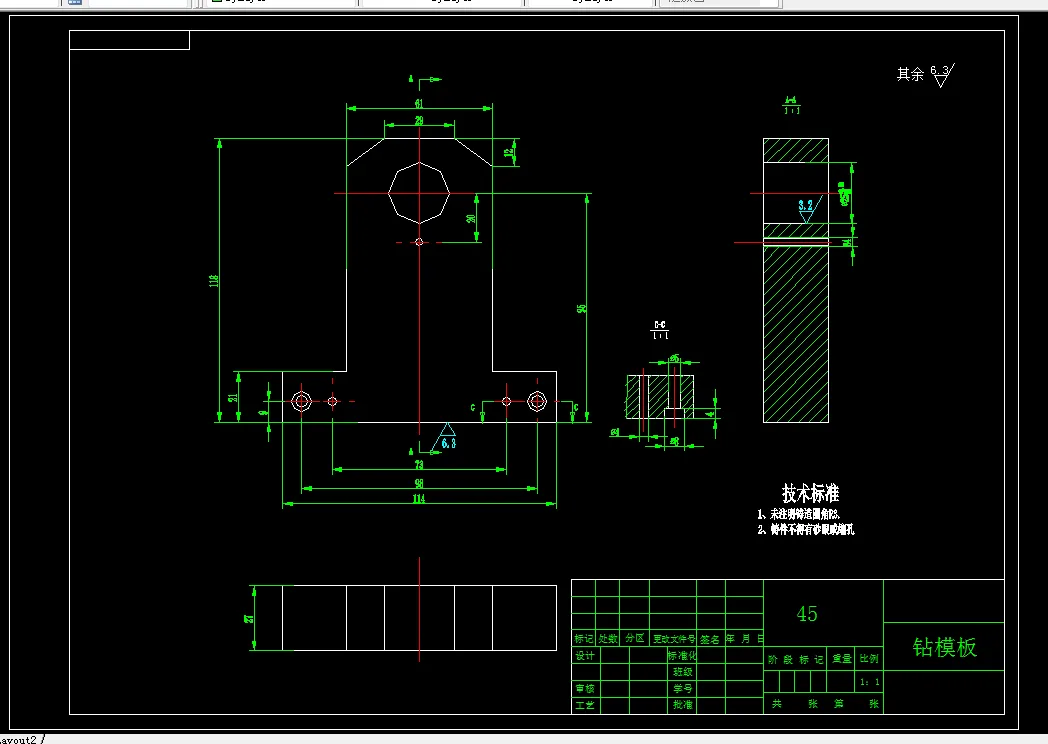
Task: Click the 签名 column header
Action: pyautogui.click(x=710, y=639)
